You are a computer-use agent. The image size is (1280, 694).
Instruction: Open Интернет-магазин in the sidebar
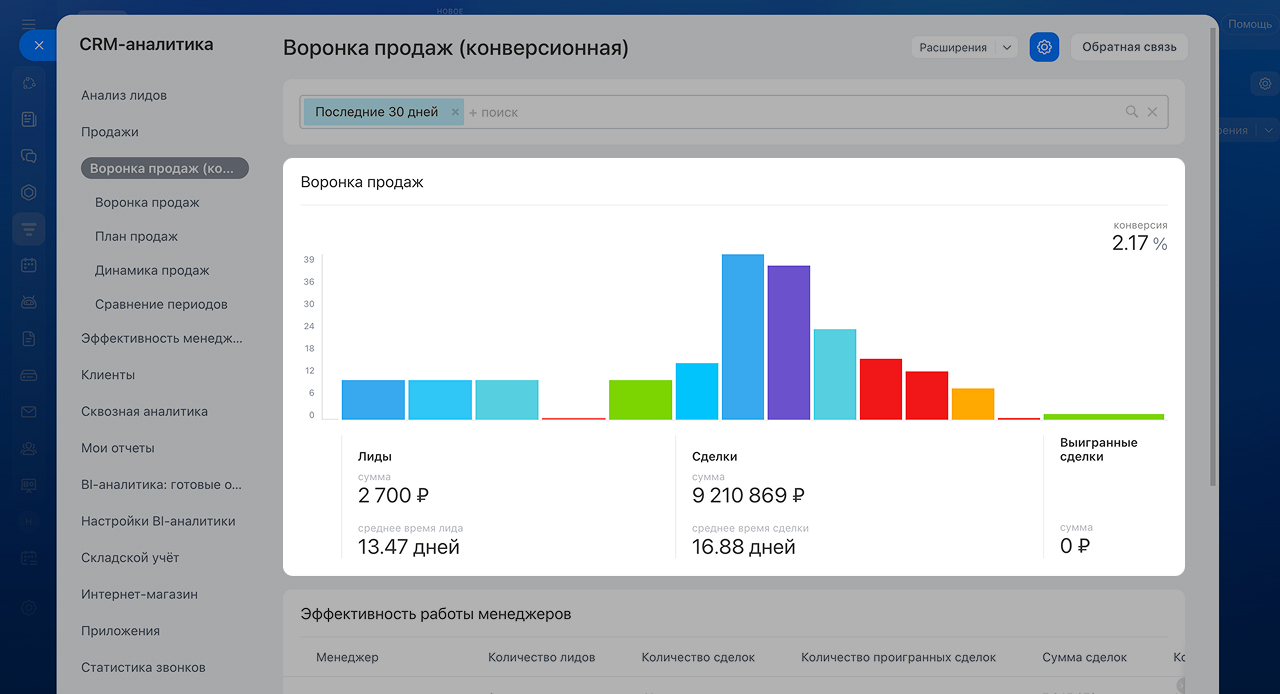point(140,594)
